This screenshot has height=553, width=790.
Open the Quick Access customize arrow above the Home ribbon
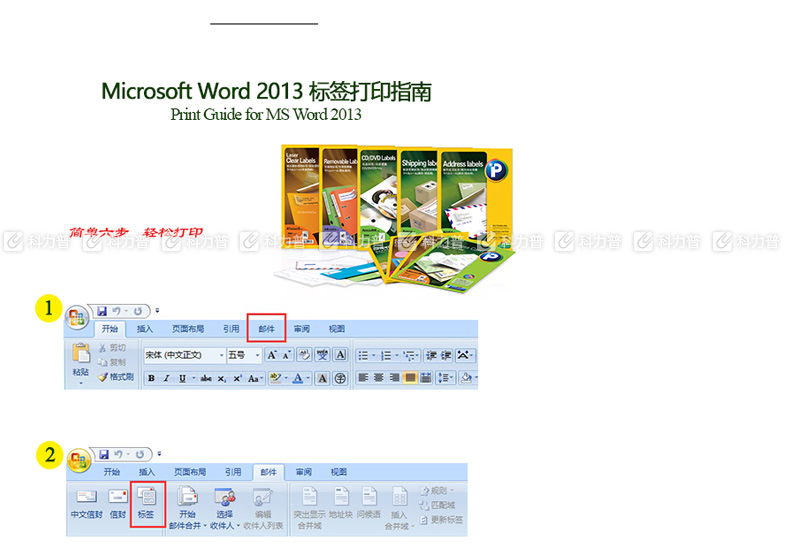click(157, 311)
